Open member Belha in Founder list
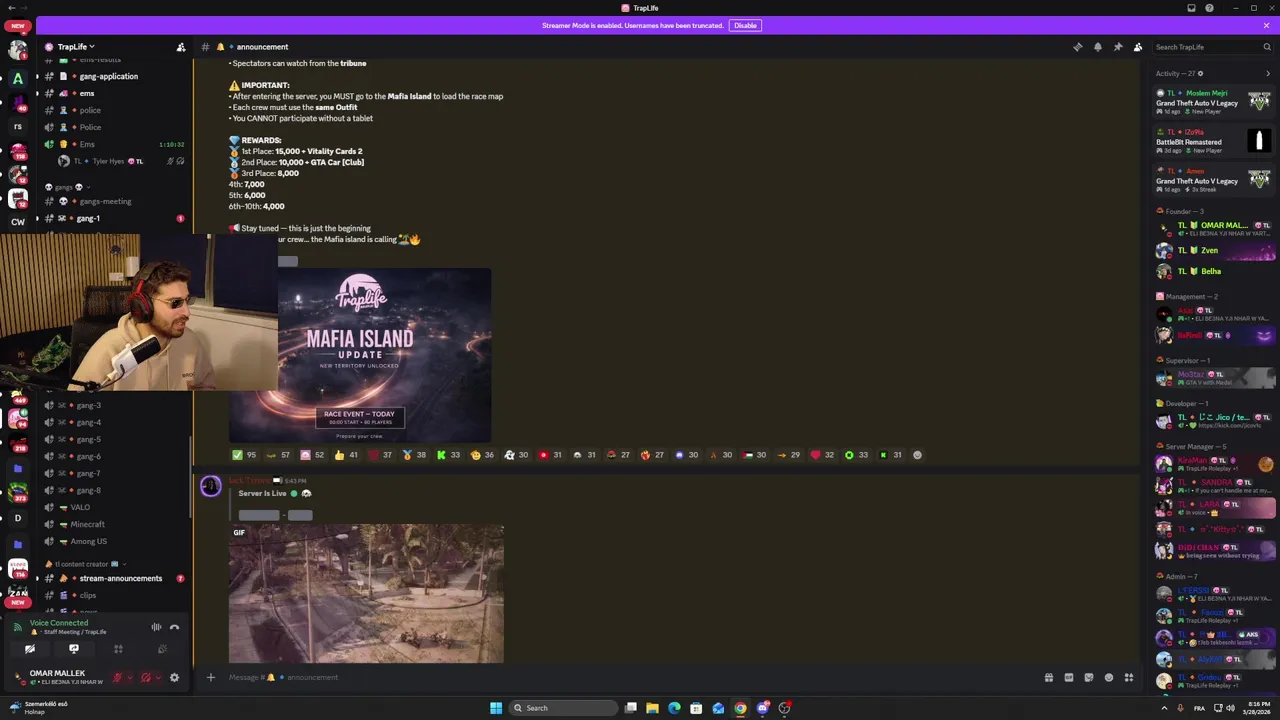This screenshot has height=720, width=1280. [x=1213, y=271]
